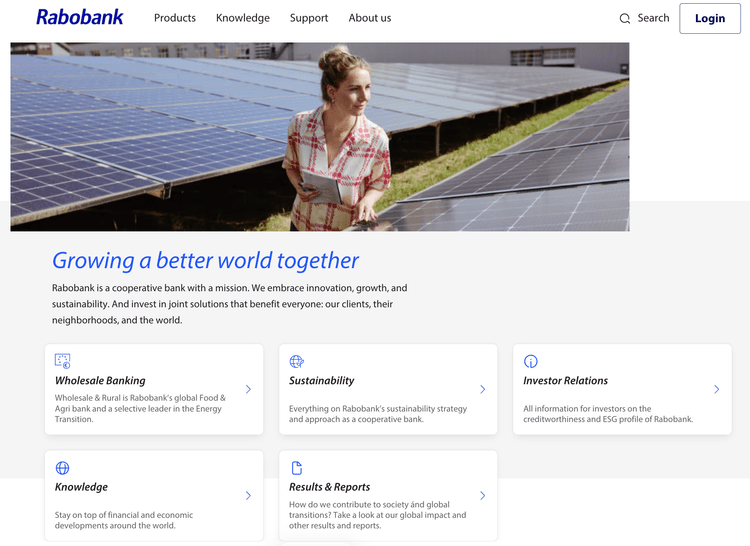
Task: Click the chevron on Sustainability card
Action: pos(483,389)
